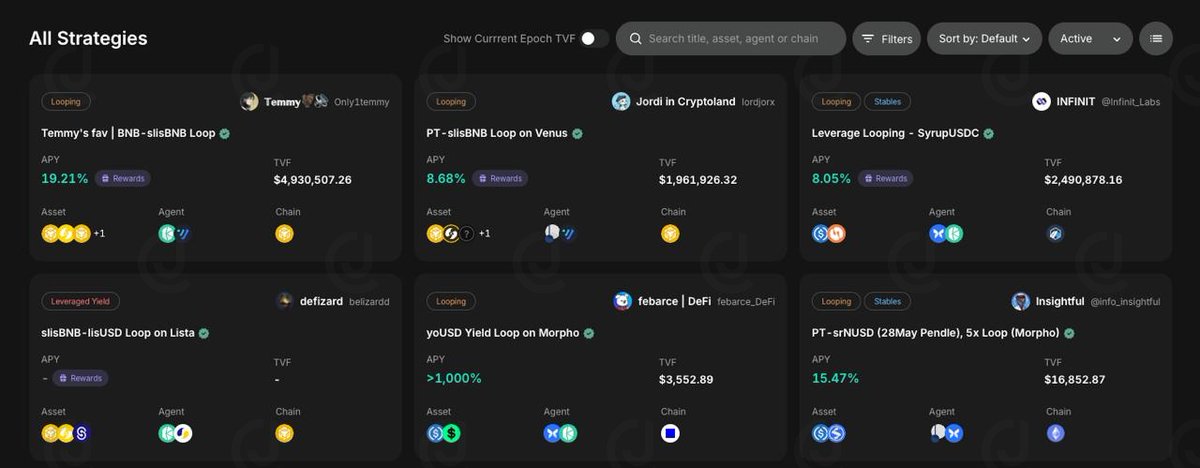
Task: Switch to list view layout icon
Action: 1156,39
